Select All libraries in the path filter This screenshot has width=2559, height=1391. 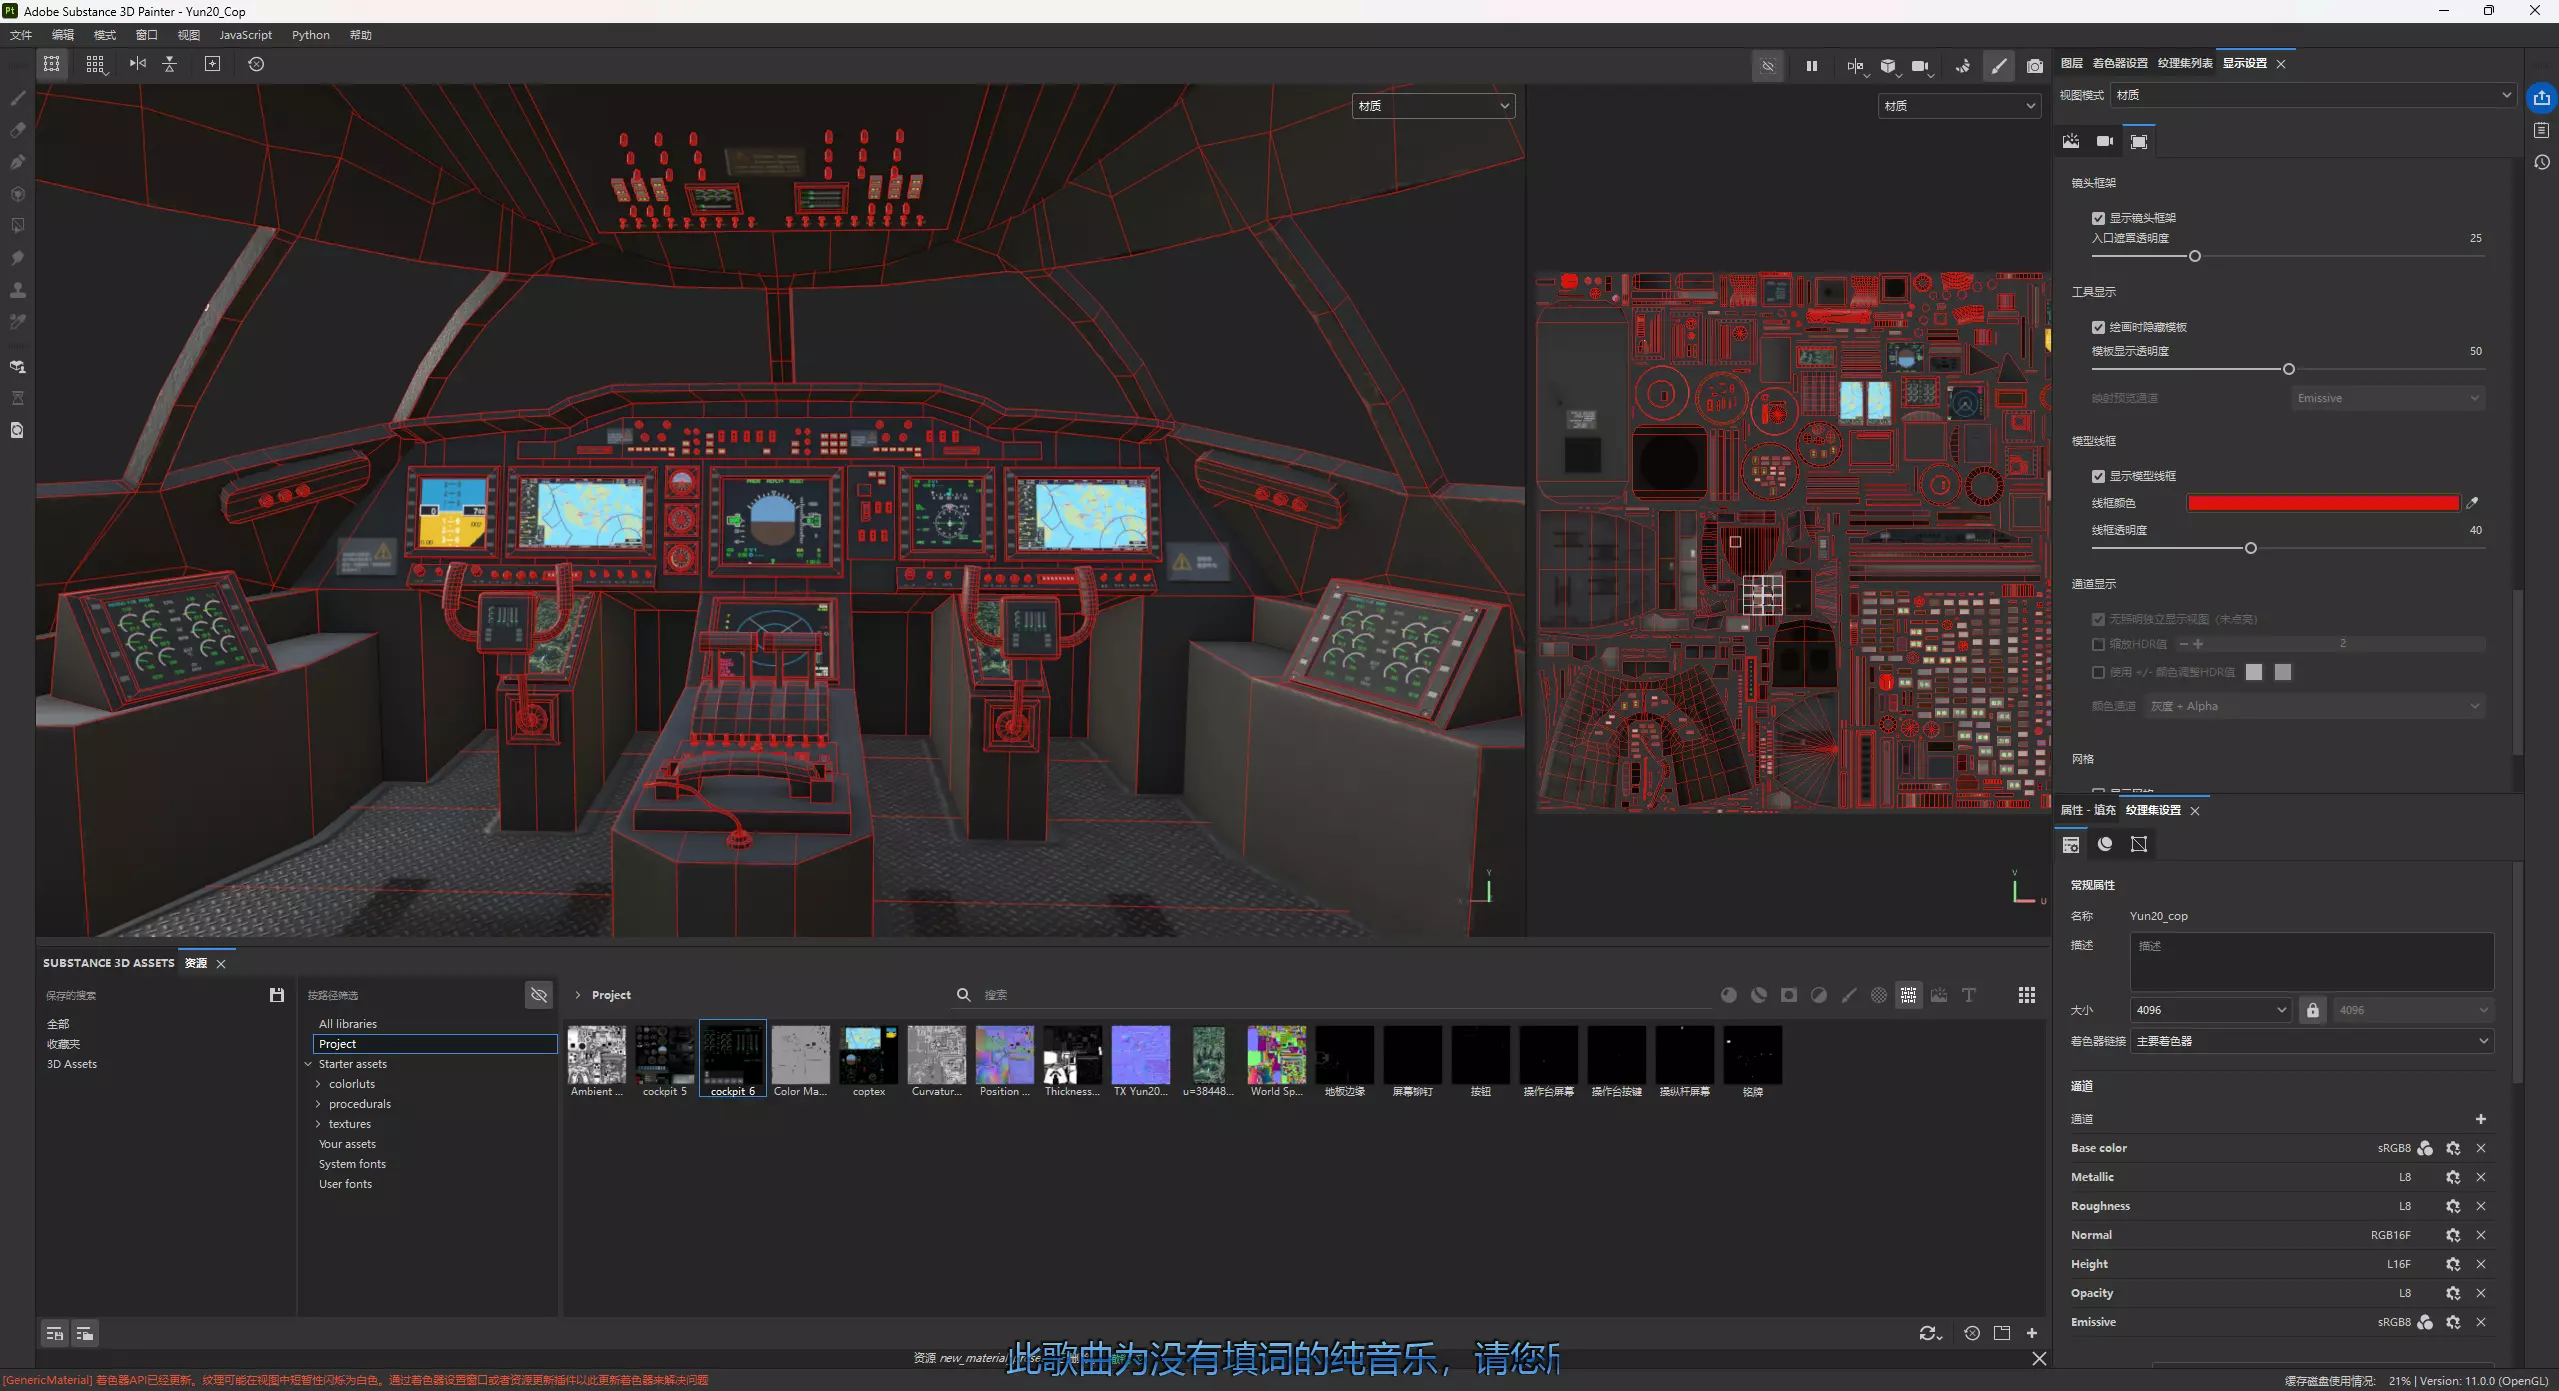pyautogui.click(x=348, y=1024)
